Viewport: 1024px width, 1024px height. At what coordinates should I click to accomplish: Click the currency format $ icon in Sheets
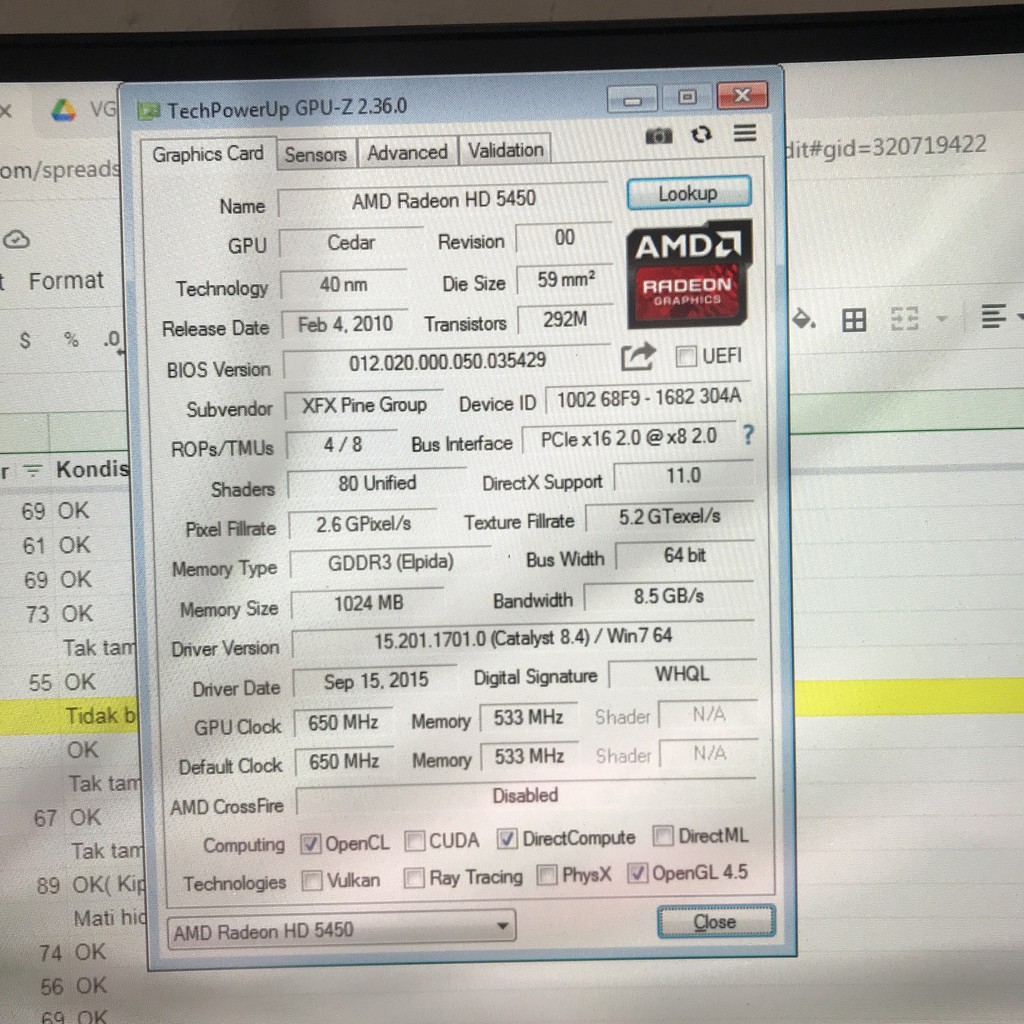[x=25, y=340]
